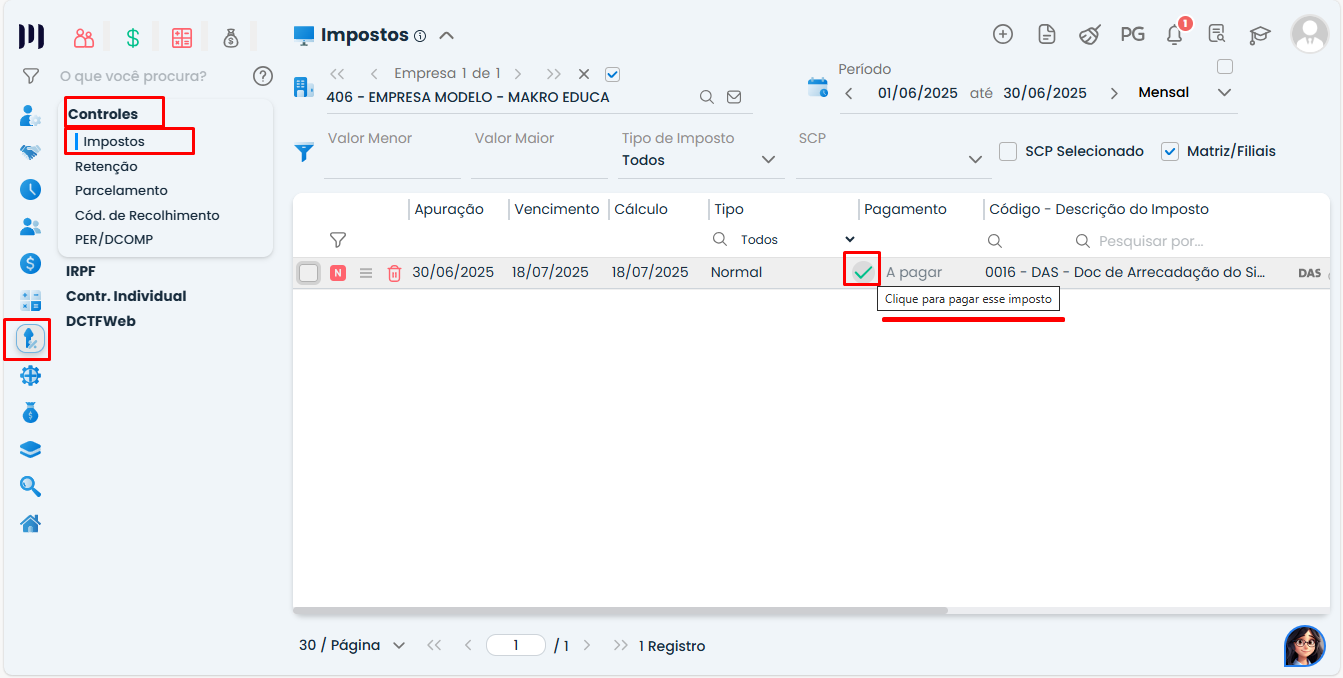Open the help question mark icon
Image resolution: width=1343 pixels, height=678 pixels.
pos(263,76)
